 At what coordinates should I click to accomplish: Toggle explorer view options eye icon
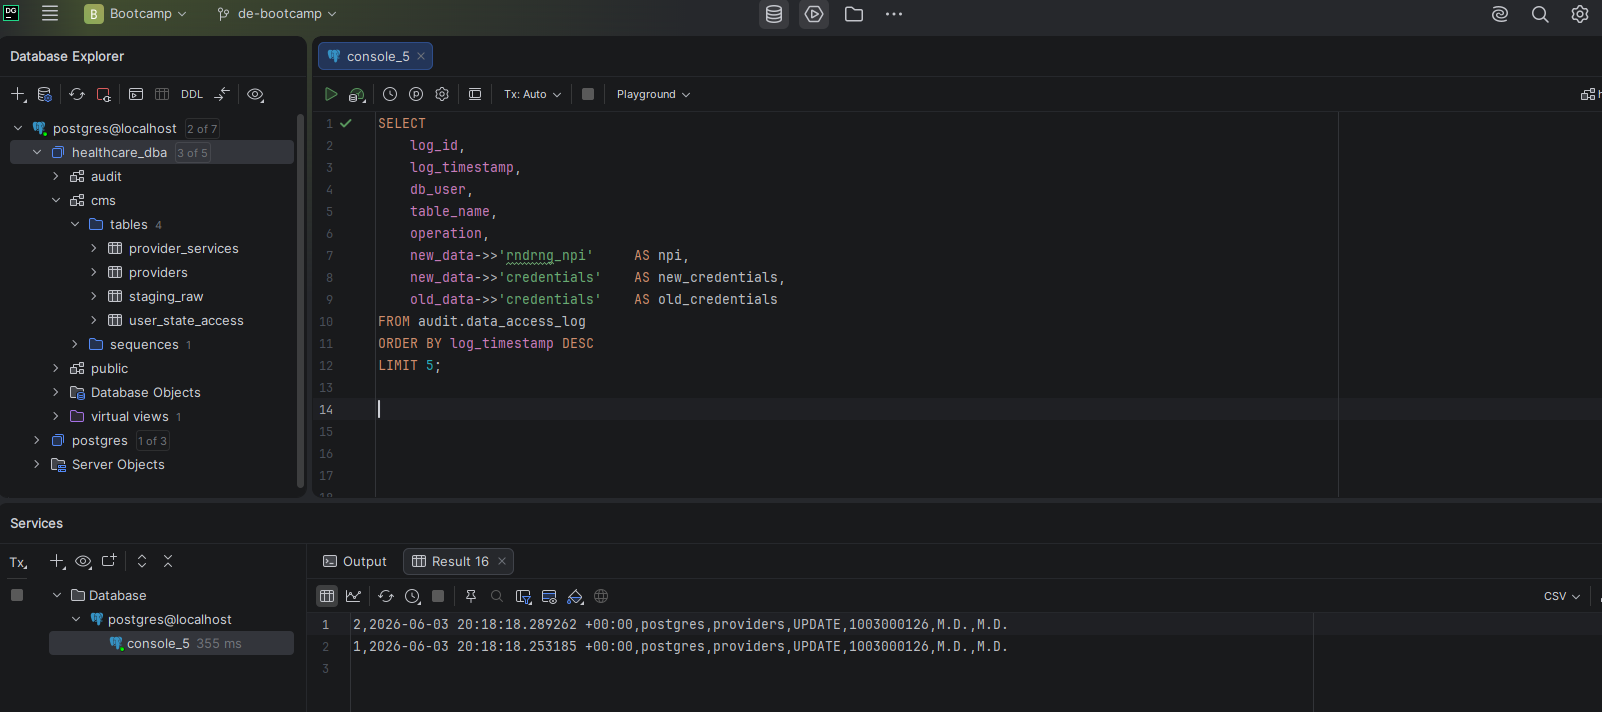tap(255, 94)
